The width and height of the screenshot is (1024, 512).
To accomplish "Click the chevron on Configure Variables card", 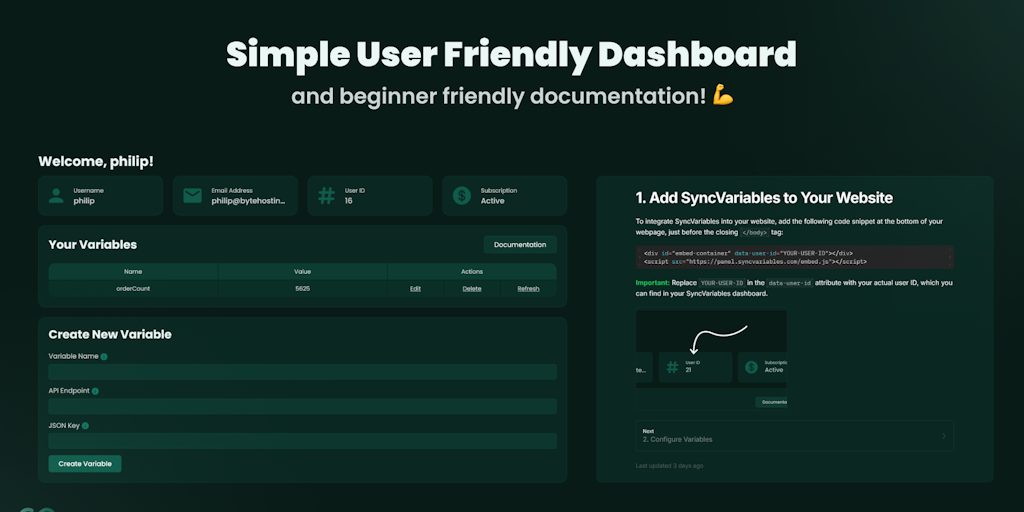I will coord(943,436).
